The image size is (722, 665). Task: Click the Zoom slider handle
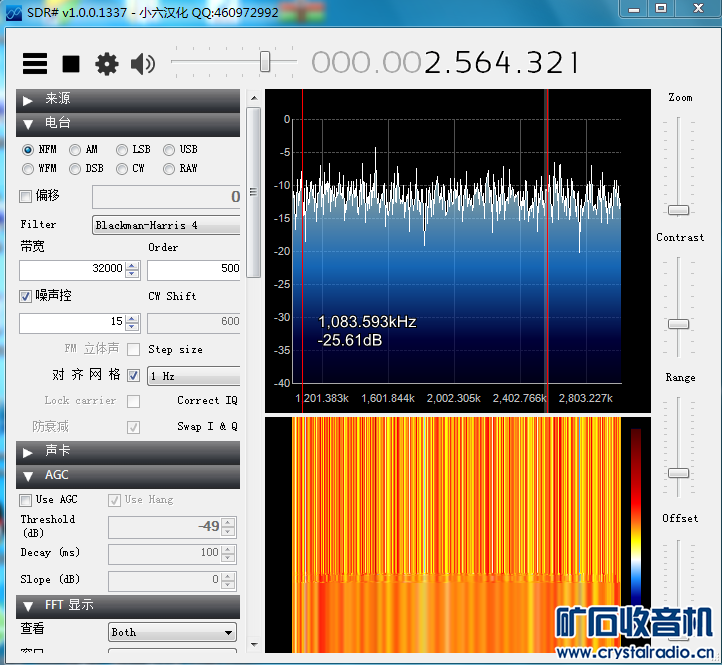point(679,210)
